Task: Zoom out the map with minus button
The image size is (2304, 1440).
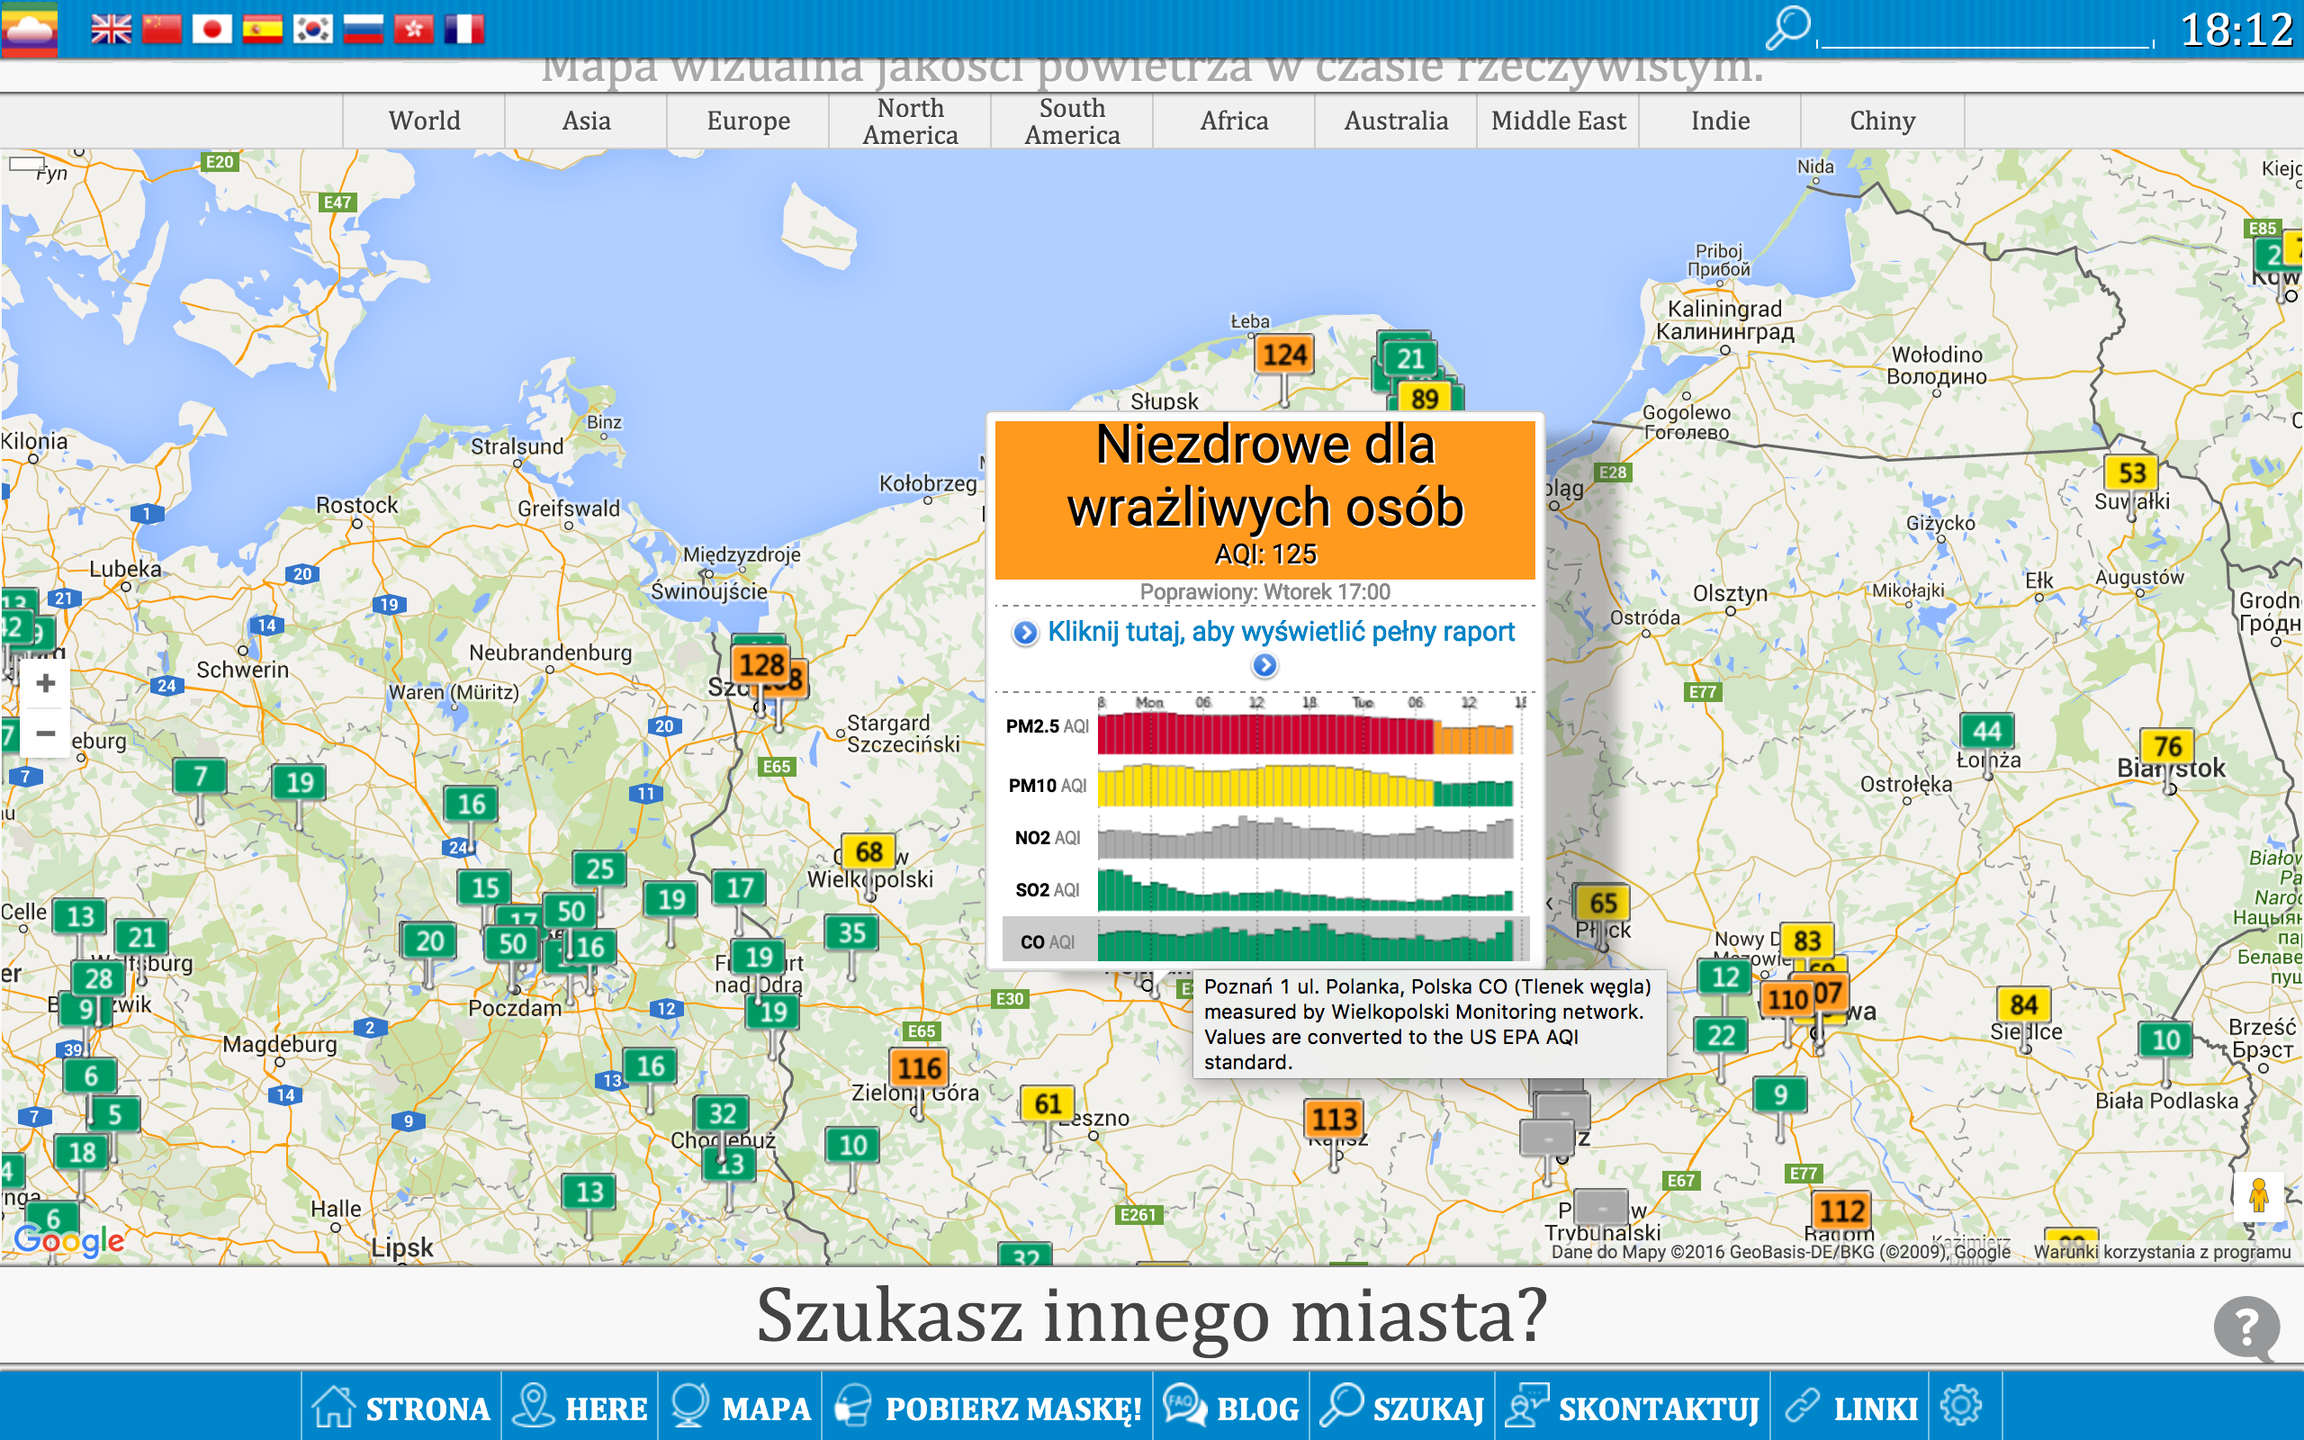Action: tap(45, 733)
